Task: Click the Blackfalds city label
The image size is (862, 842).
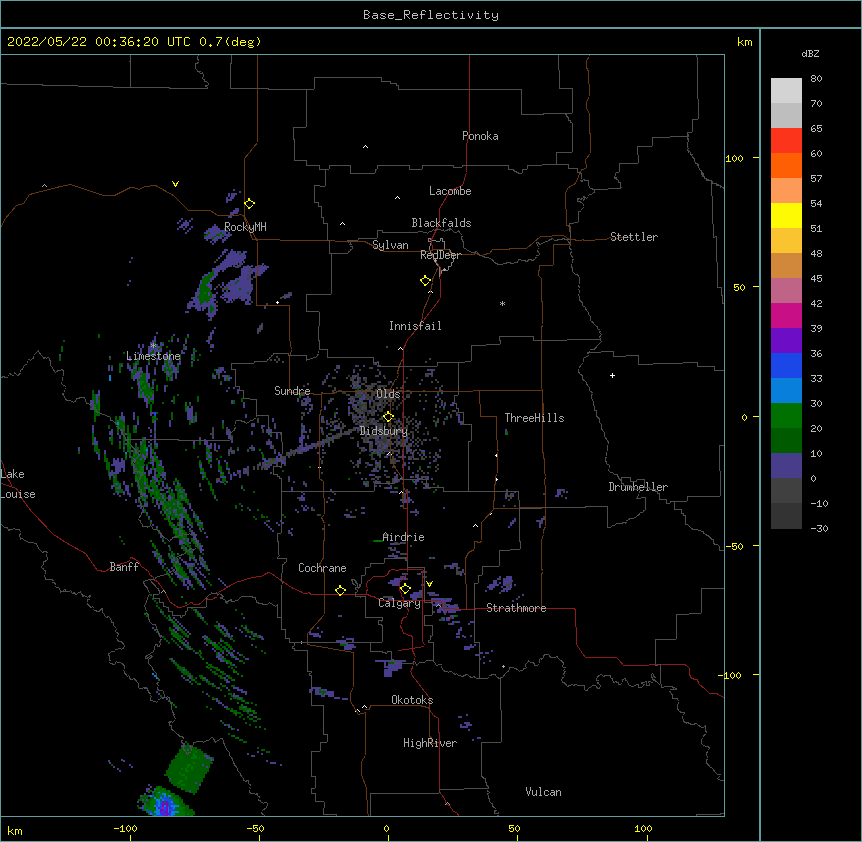Action: [441, 223]
